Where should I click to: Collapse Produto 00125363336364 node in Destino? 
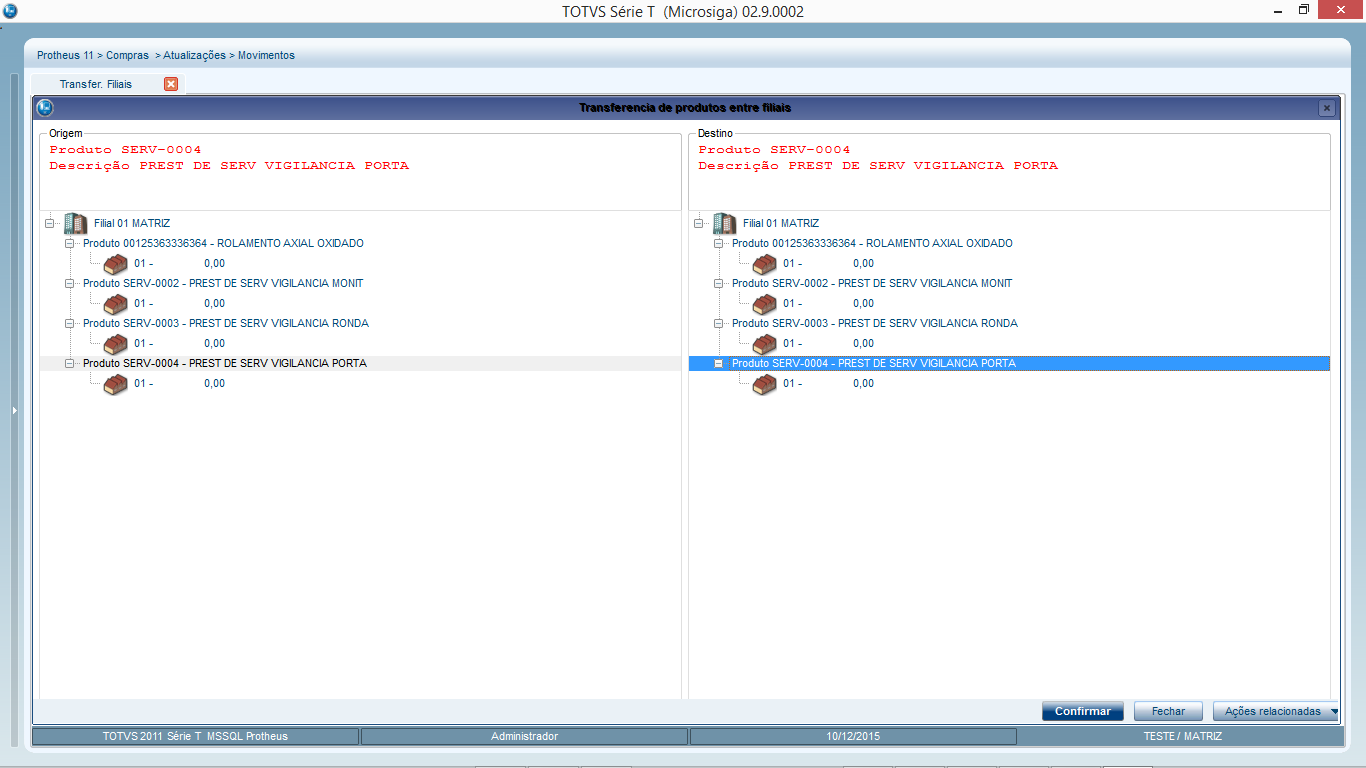pyautogui.click(x=719, y=243)
